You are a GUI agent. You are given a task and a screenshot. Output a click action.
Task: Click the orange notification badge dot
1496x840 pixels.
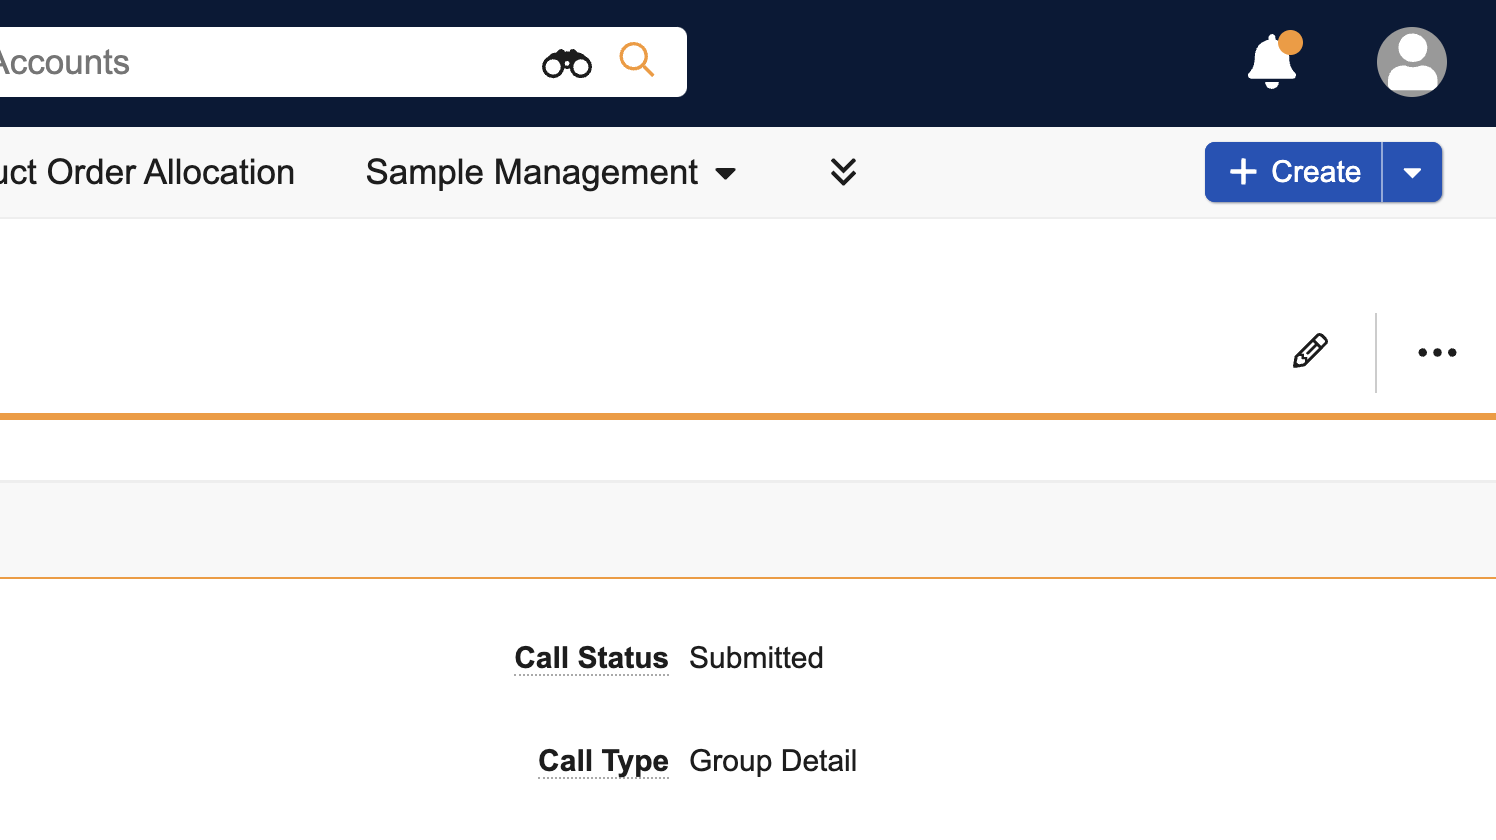(1291, 42)
